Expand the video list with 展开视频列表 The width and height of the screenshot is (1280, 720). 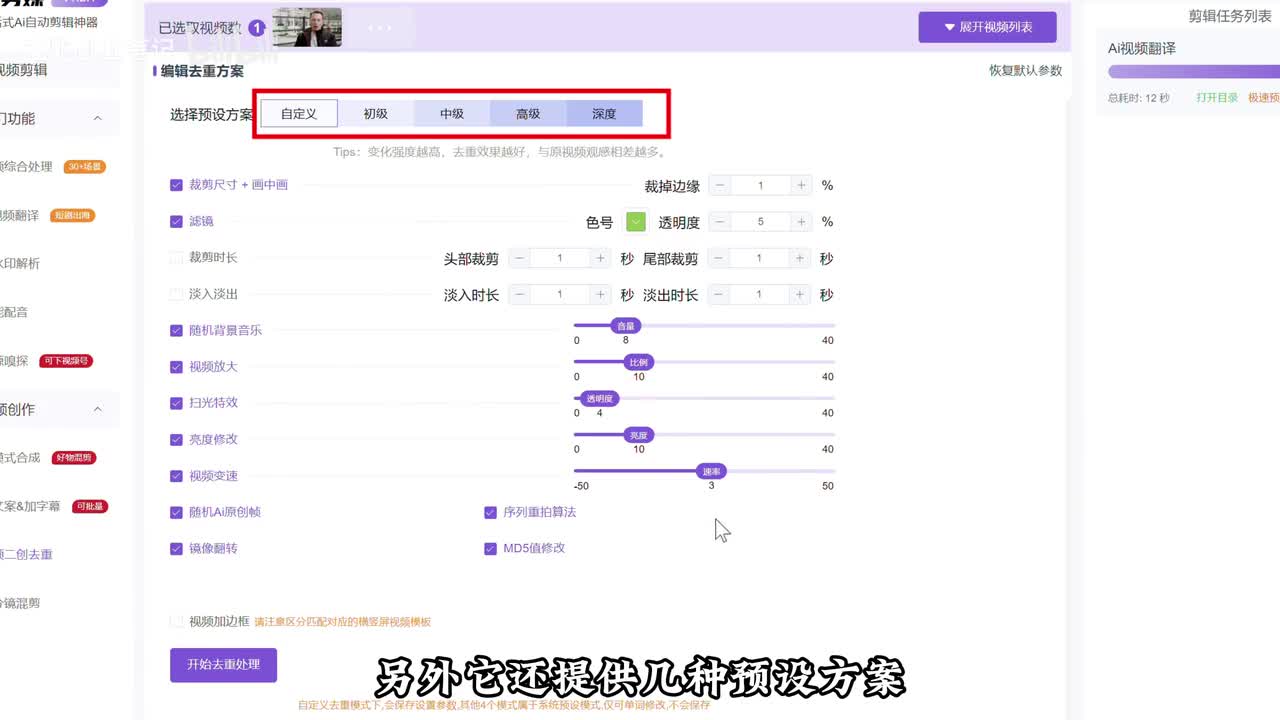coord(987,28)
